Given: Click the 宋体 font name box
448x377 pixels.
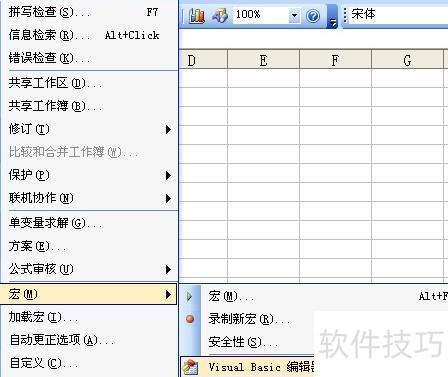Looking at the screenshot, I should pos(399,14).
